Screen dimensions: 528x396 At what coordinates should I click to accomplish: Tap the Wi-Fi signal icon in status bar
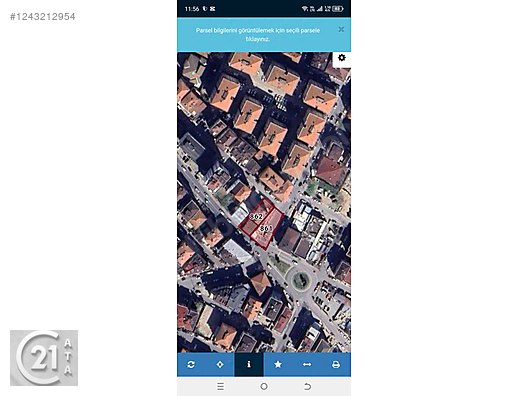304,9
